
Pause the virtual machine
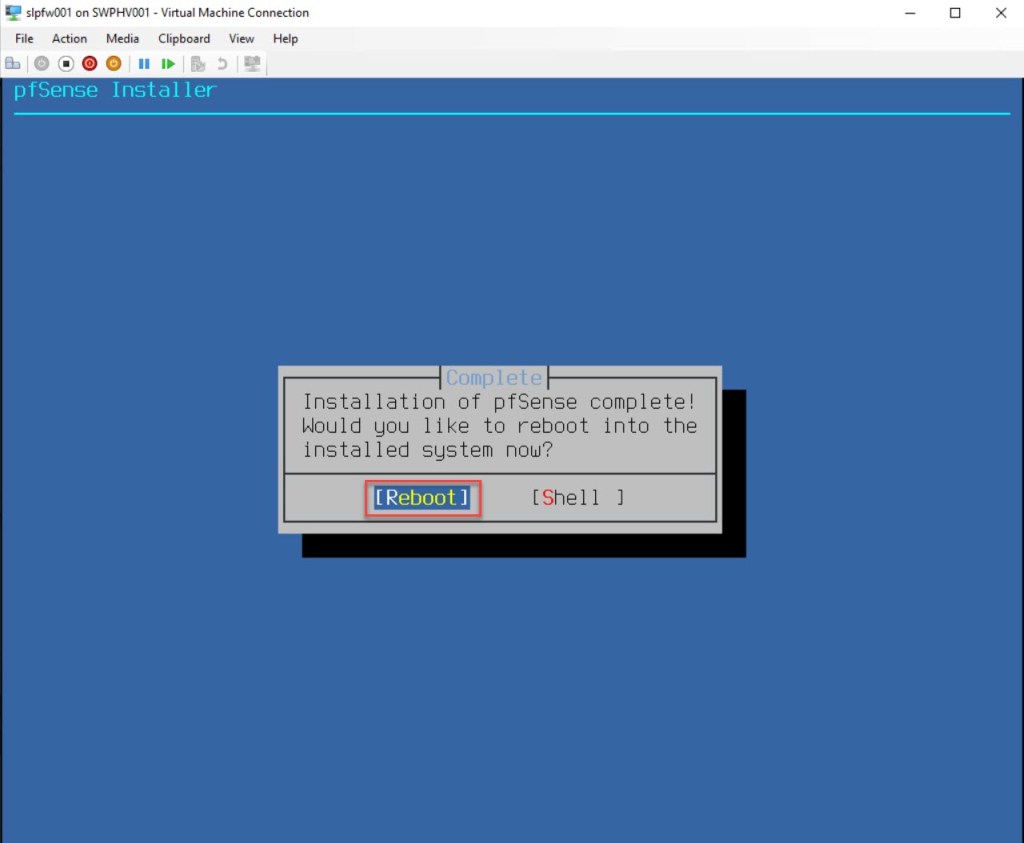coord(144,64)
